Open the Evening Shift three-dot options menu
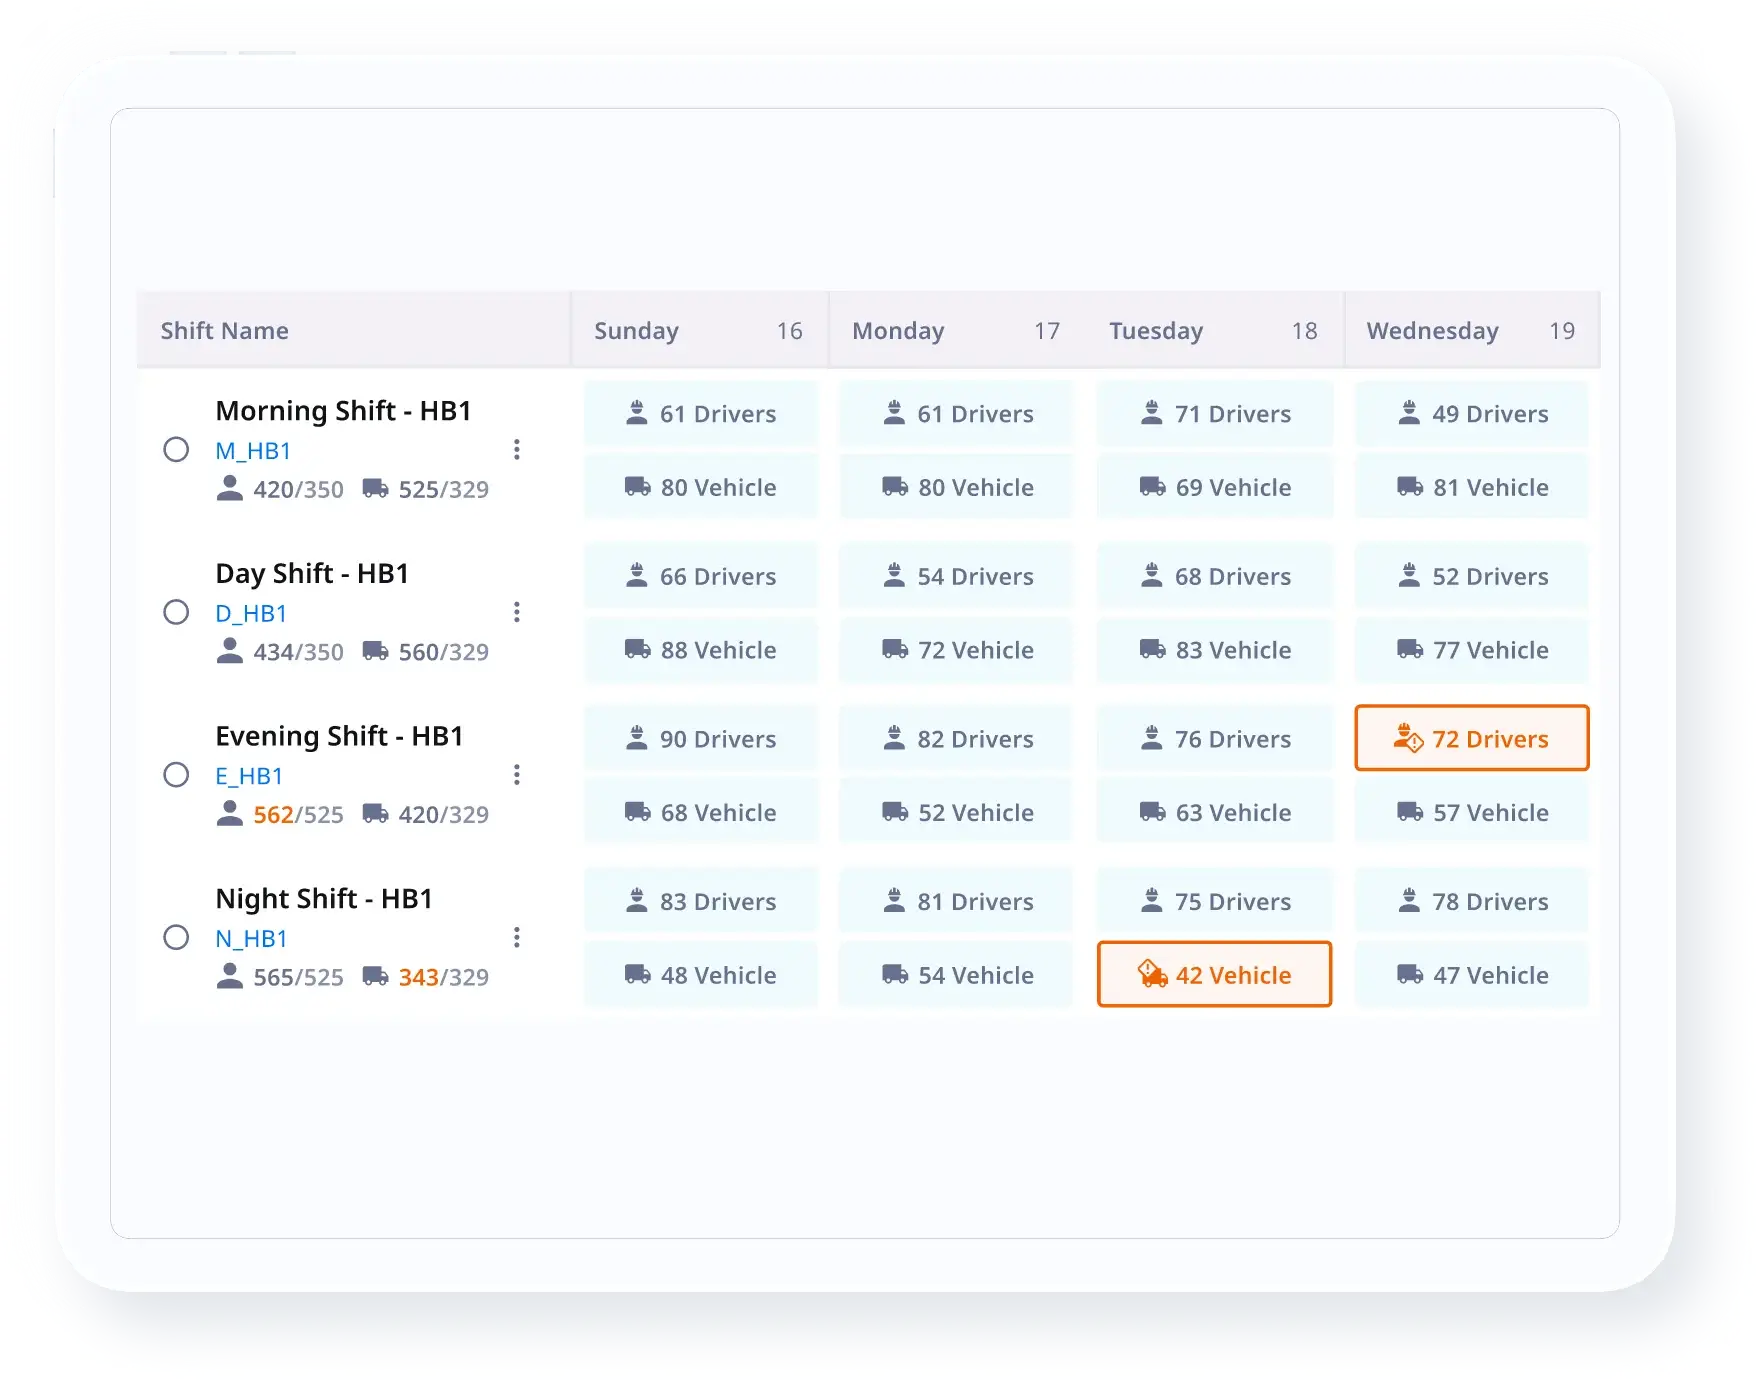This screenshot has height=1380, width=1758. 516,775
